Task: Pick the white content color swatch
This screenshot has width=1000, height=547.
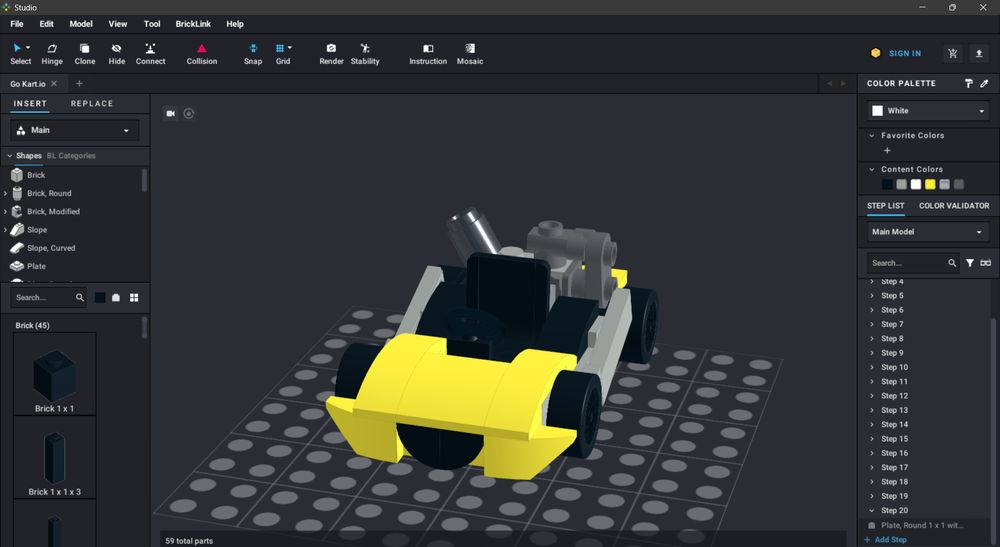Action: point(916,184)
